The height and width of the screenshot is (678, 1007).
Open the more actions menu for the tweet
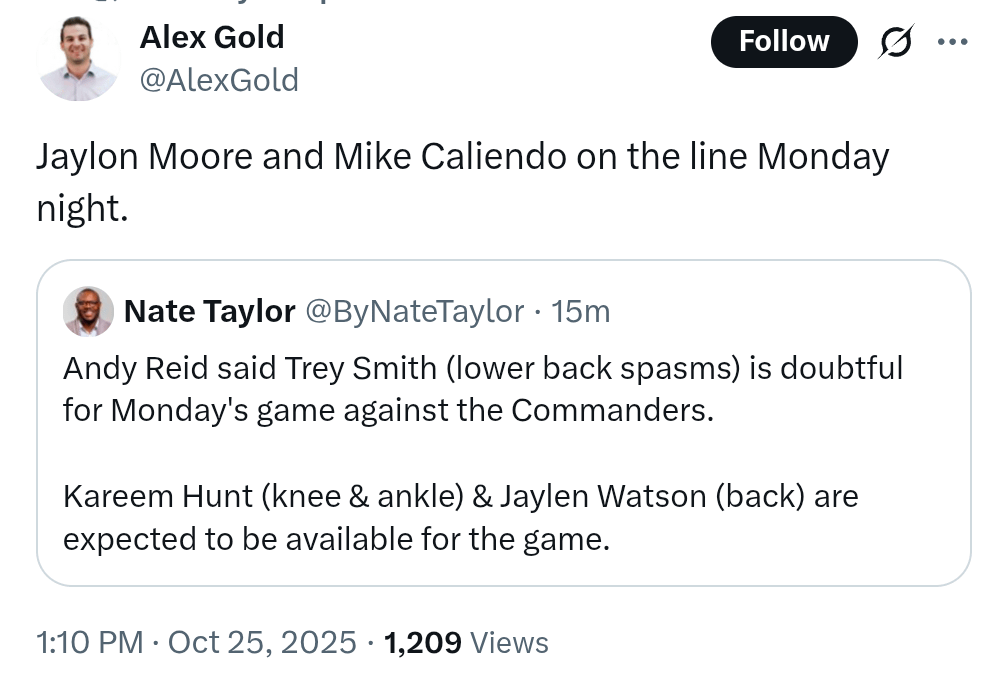coord(952,41)
